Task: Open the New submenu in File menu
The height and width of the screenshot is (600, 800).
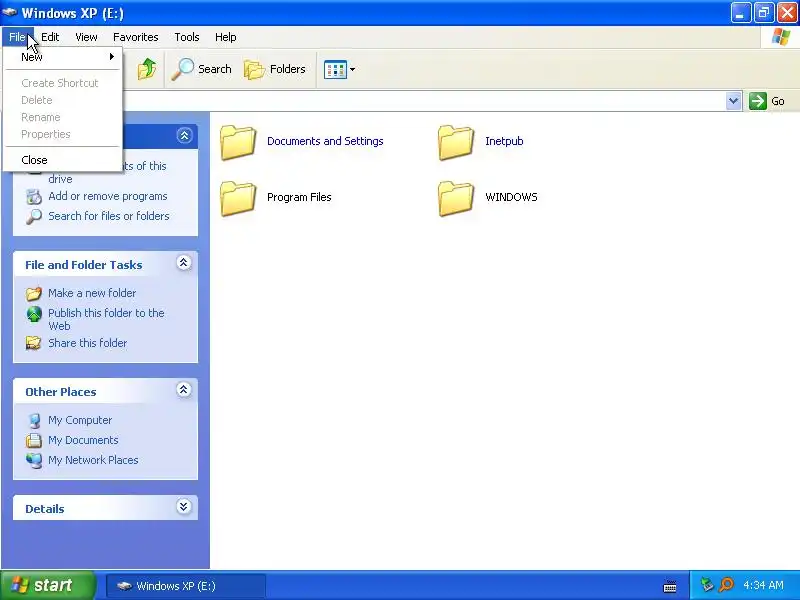Action: pos(63,57)
